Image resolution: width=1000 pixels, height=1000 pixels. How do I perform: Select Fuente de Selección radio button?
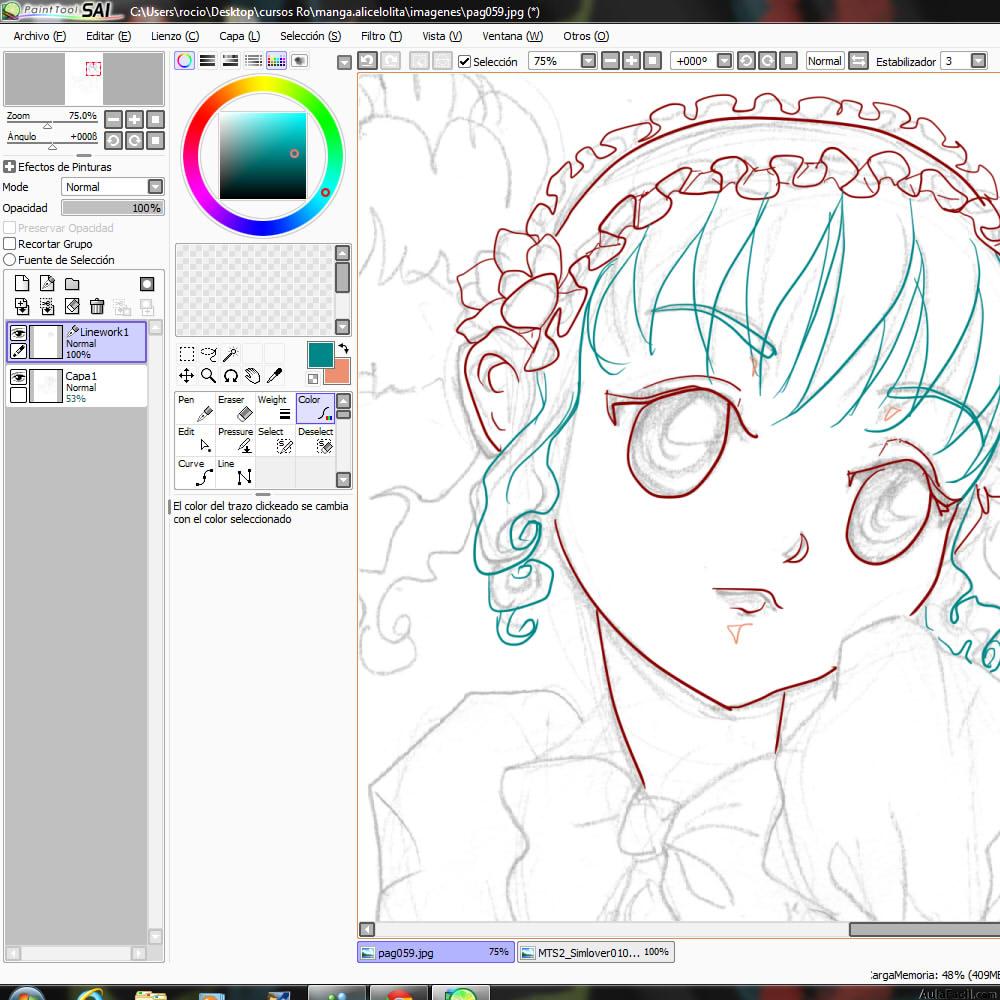pos(10,260)
